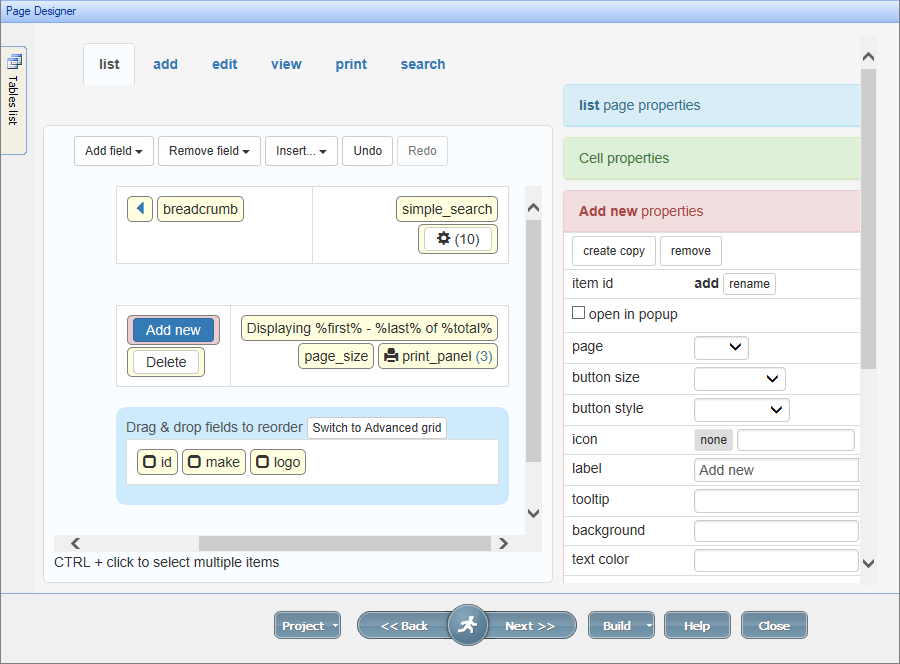Click the print_panel printer icon
The image size is (900, 664).
coord(391,356)
